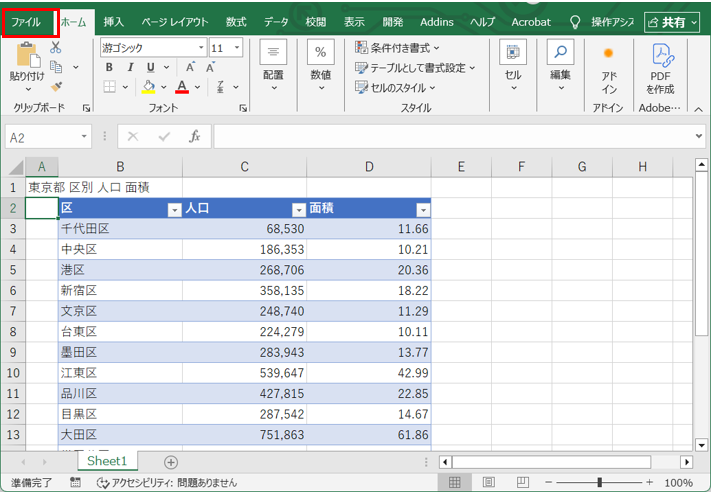711x492 pixels.
Task: Click the formula bar cancel X icon
Action: (133, 136)
